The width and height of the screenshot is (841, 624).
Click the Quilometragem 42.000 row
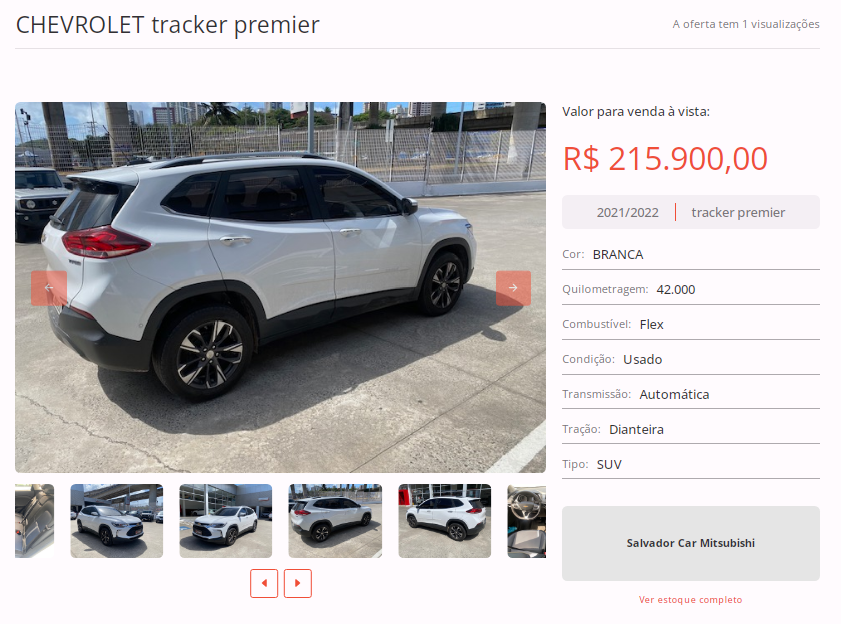tap(691, 290)
